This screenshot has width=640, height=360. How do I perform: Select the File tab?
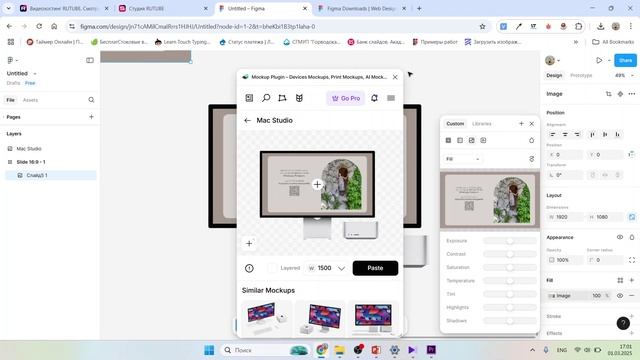[11, 100]
